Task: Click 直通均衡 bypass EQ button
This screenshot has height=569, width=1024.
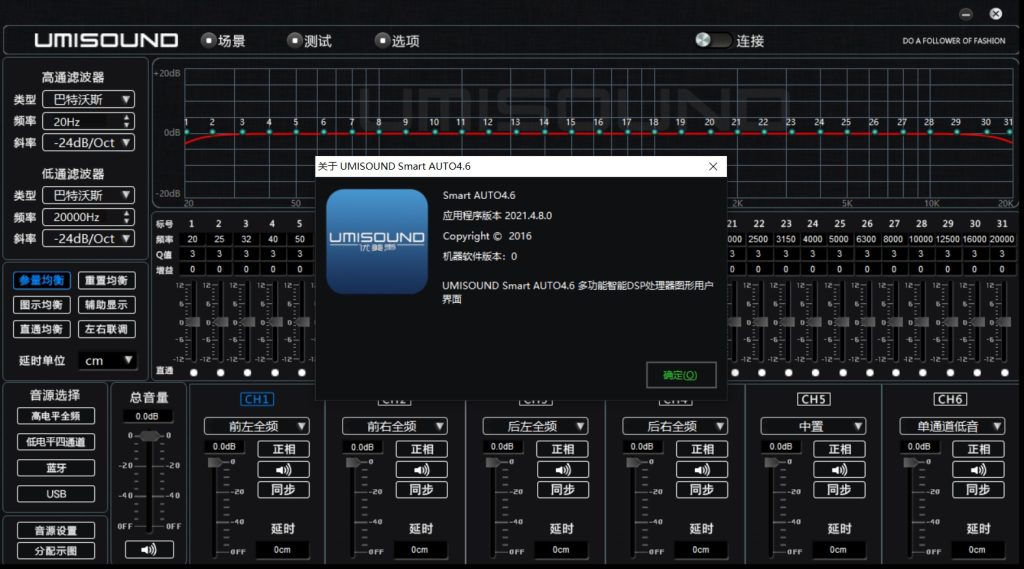Action: pyautogui.click(x=42, y=329)
